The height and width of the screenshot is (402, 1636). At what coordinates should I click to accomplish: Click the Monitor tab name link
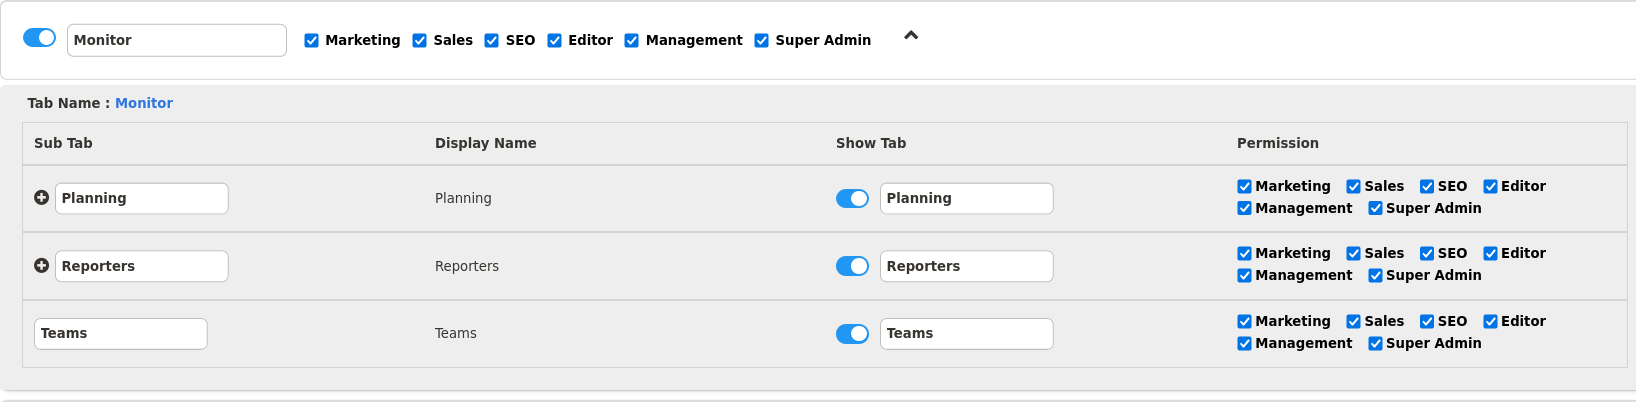144,103
